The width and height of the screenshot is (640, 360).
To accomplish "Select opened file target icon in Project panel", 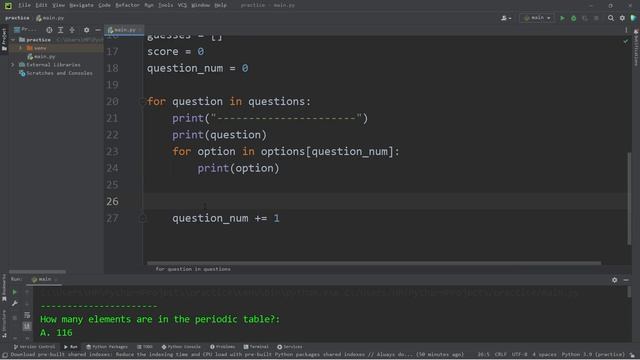I will pos(49,30).
